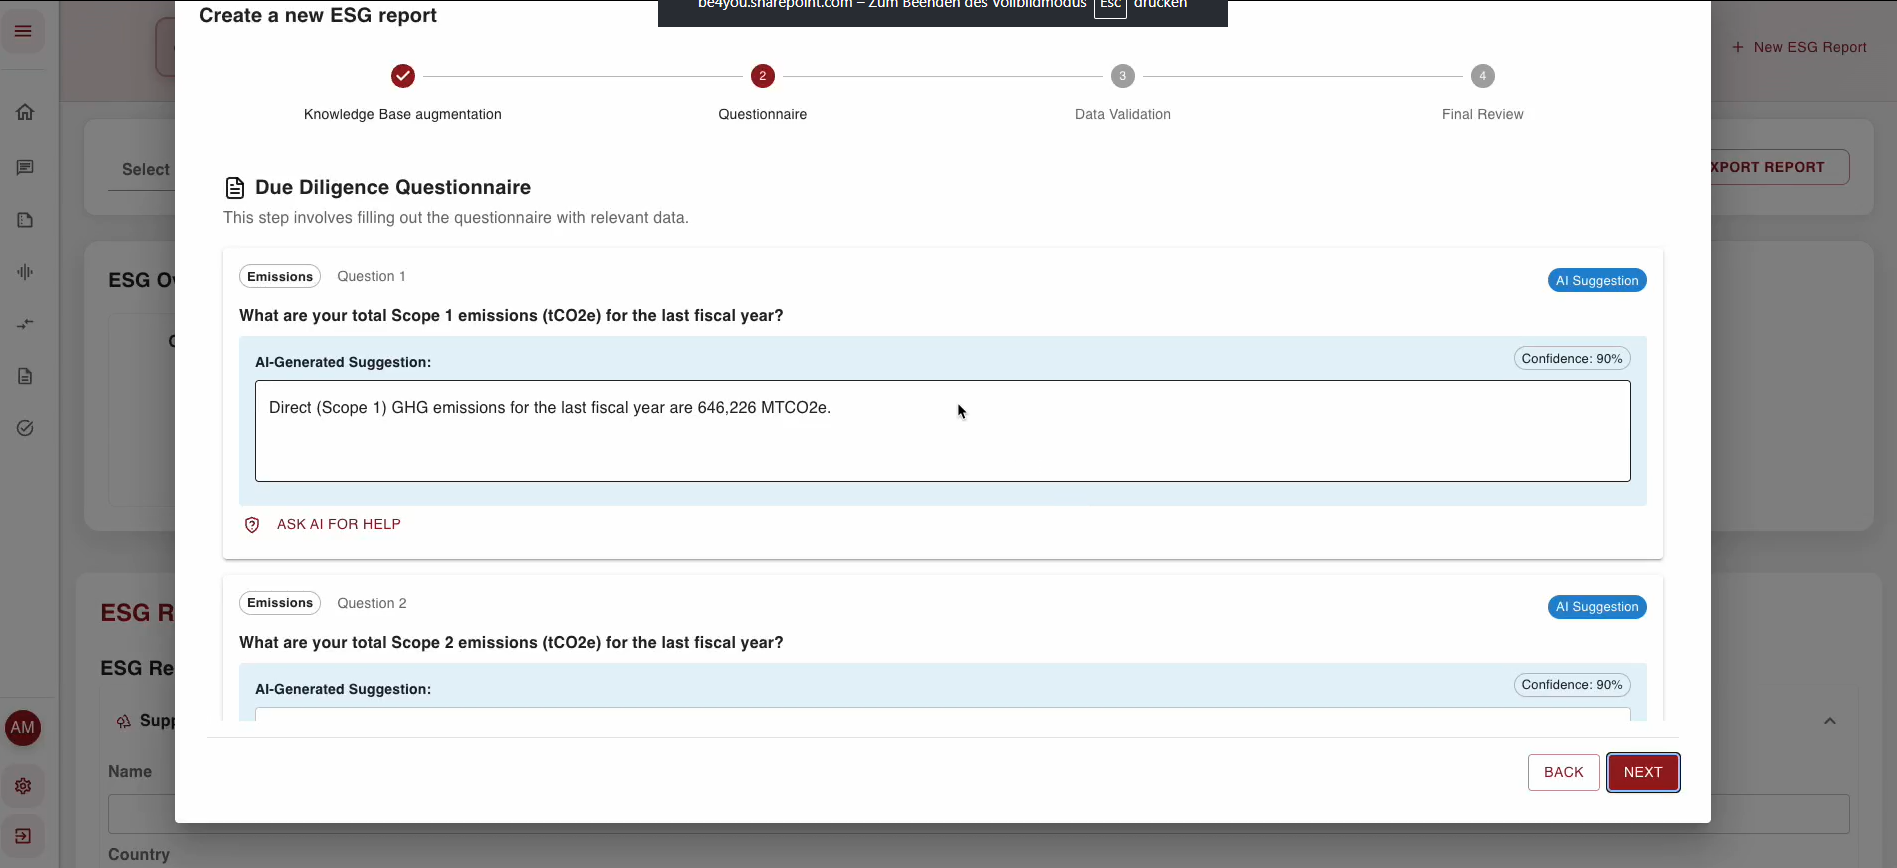Screen dimensions: 1897x868
Task: Click the AM user avatar
Action: pyautogui.click(x=23, y=728)
